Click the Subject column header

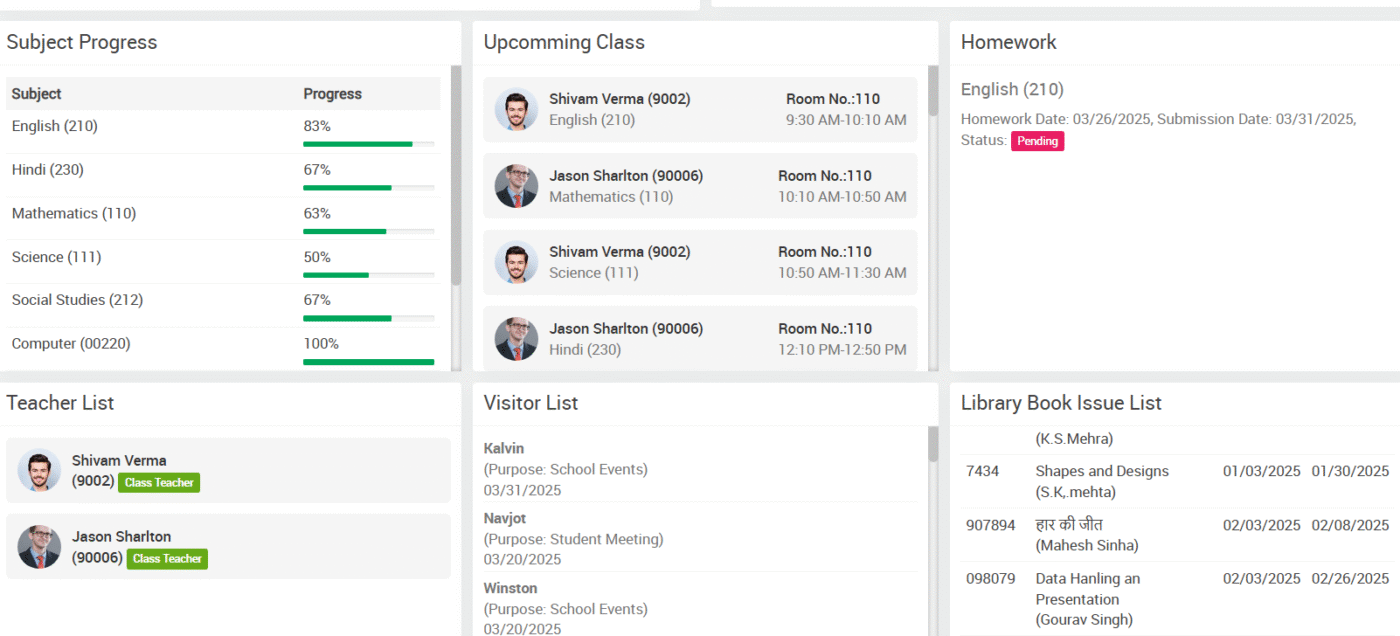pyautogui.click(x=37, y=94)
